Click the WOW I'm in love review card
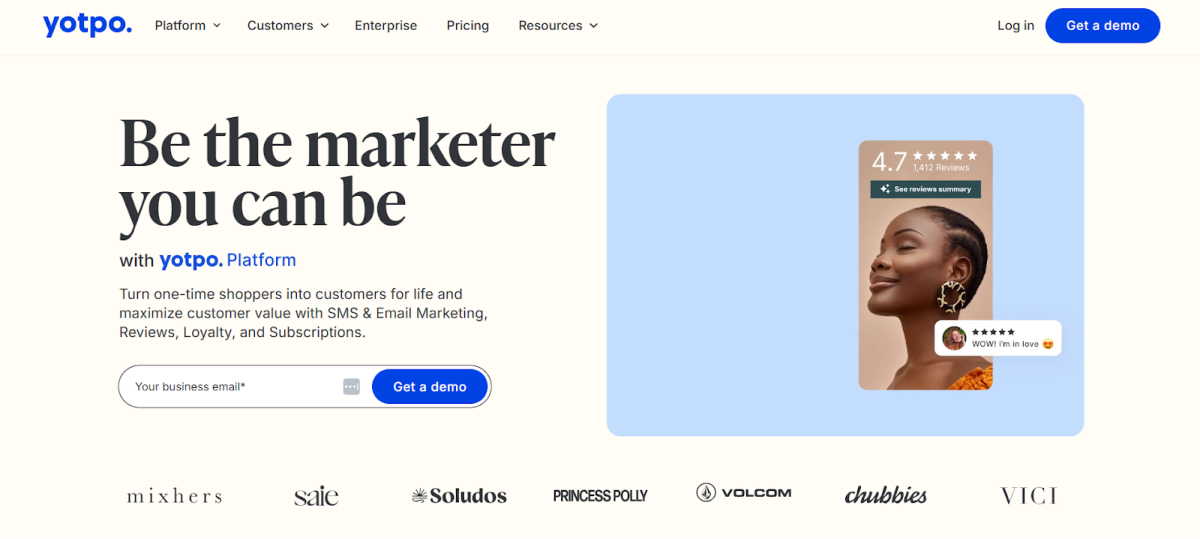Screen dimensions: 1200x539 coord(998,338)
